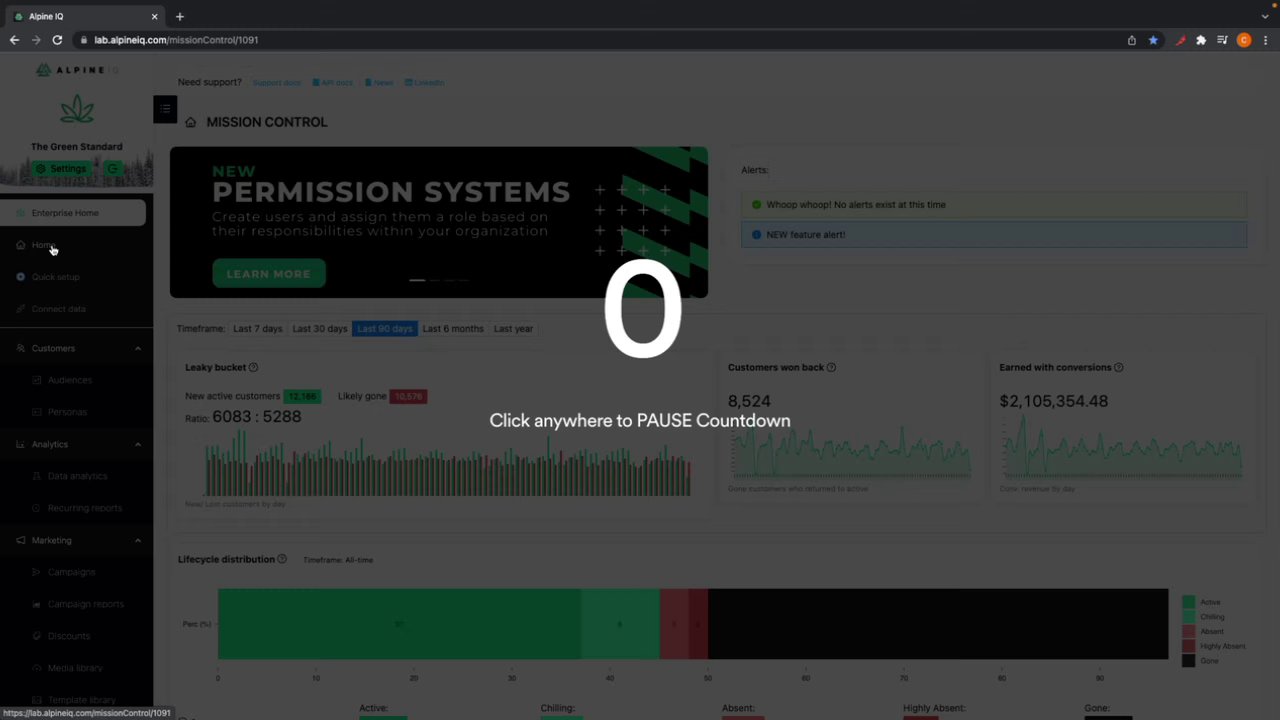Click the Lifecycle distribution help icon
This screenshot has height=720, width=1280.
pos(282,560)
